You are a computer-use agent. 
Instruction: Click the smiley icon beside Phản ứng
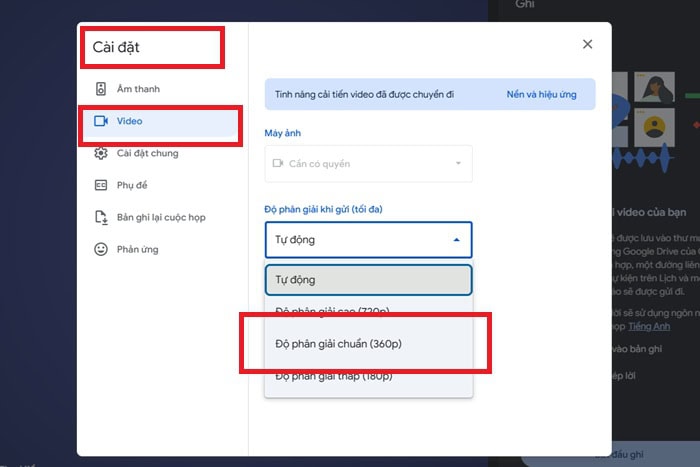pyautogui.click(x=101, y=249)
